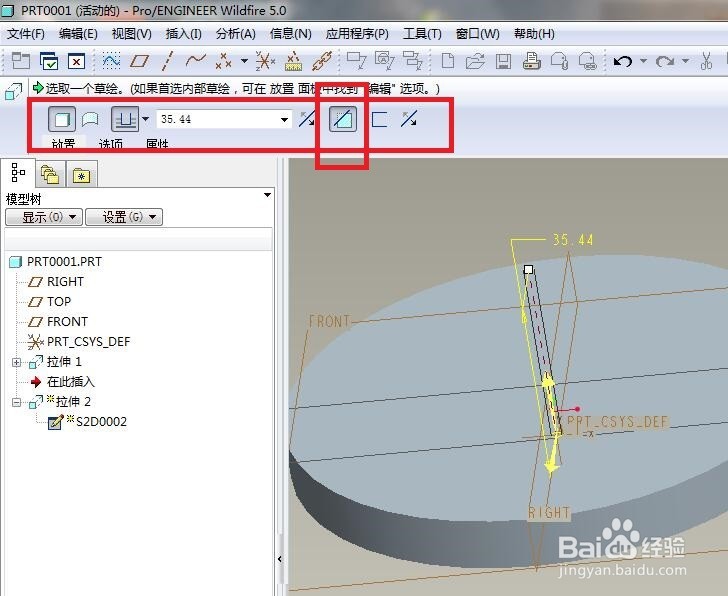
Task: Click the blind depth option button
Action: 125,119
